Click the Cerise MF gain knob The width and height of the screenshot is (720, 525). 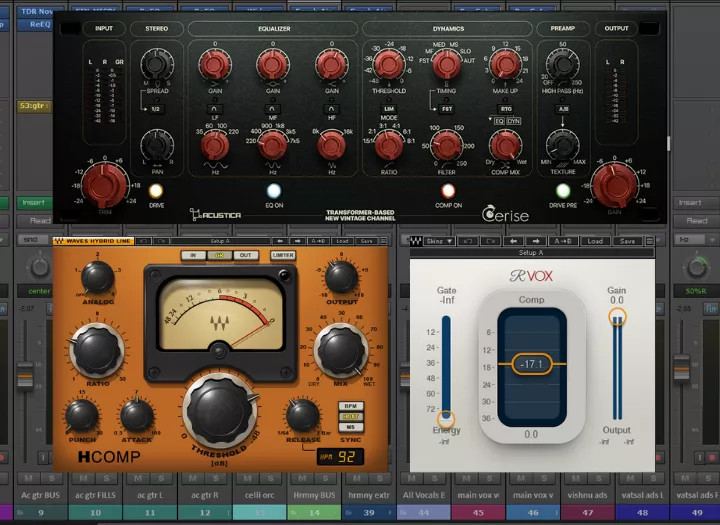point(272,65)
